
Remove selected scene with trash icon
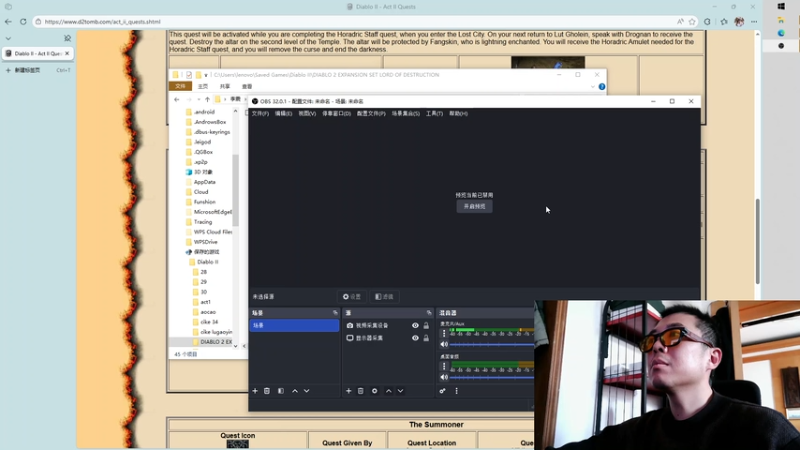tap(267, 391)
